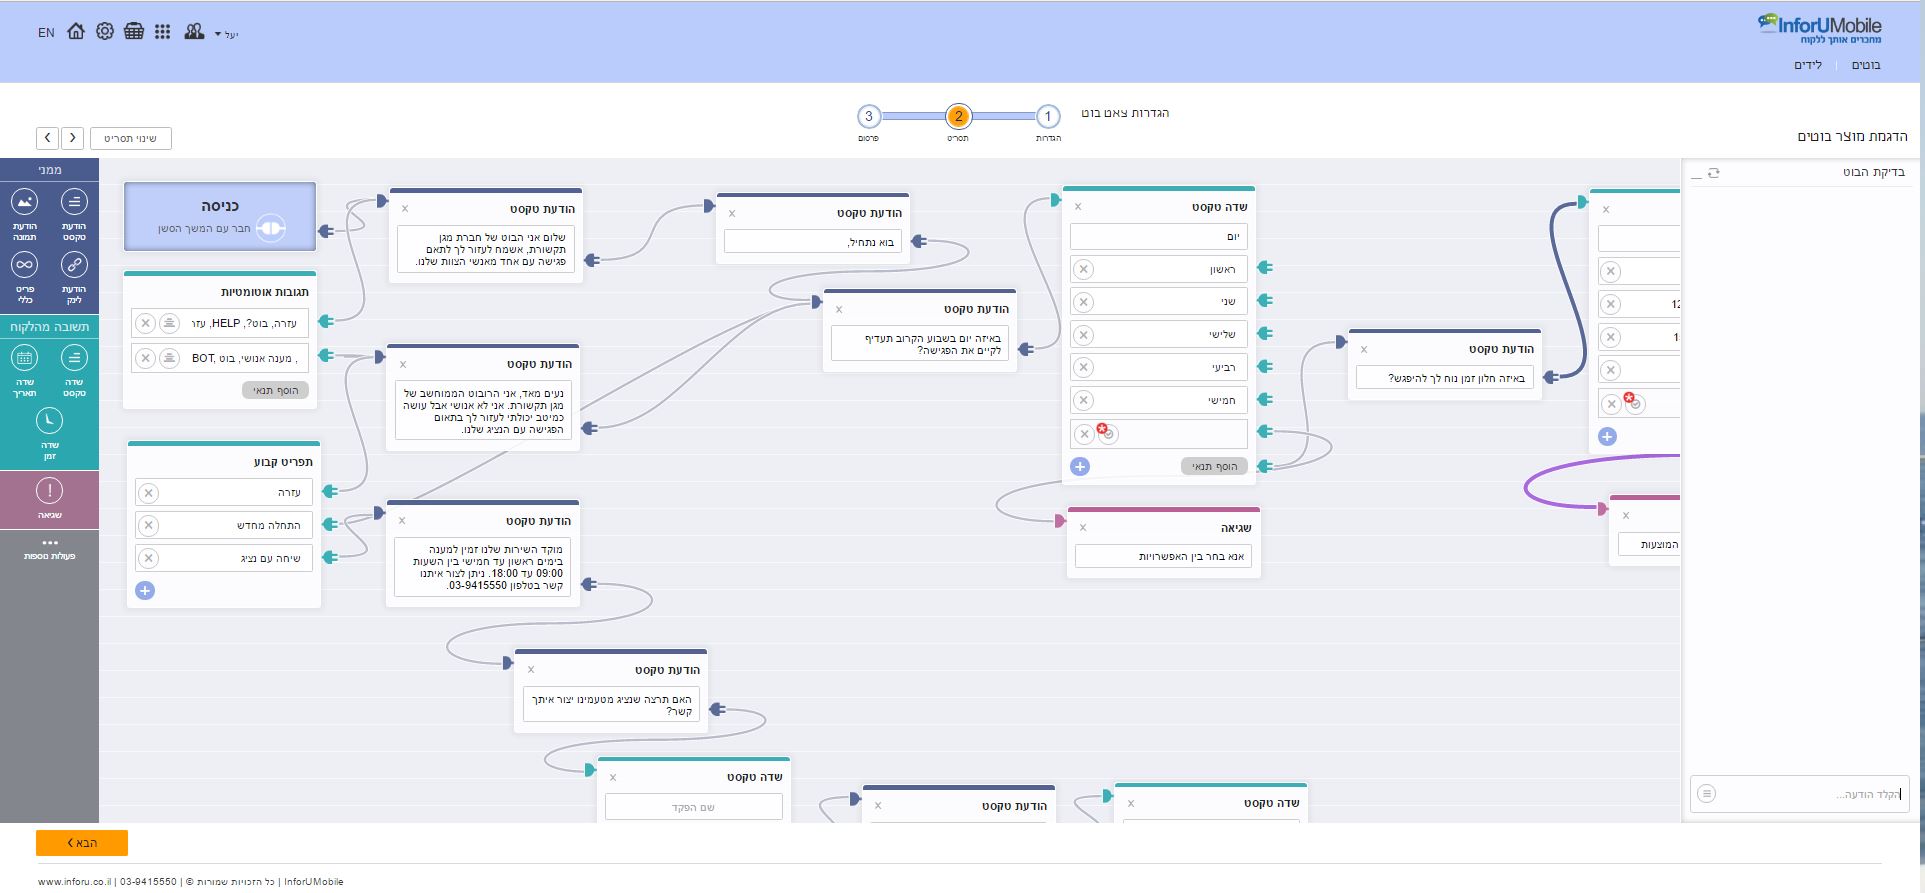The image size is (1925, 893).
Task: Open the apps grid icon
Action: pyautogui.click(x=163, y=32)
